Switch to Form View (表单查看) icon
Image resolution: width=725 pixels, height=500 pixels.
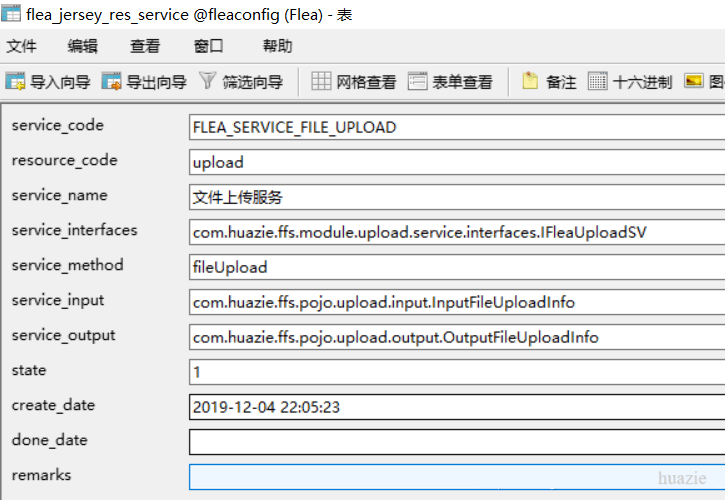click(418, 81)
